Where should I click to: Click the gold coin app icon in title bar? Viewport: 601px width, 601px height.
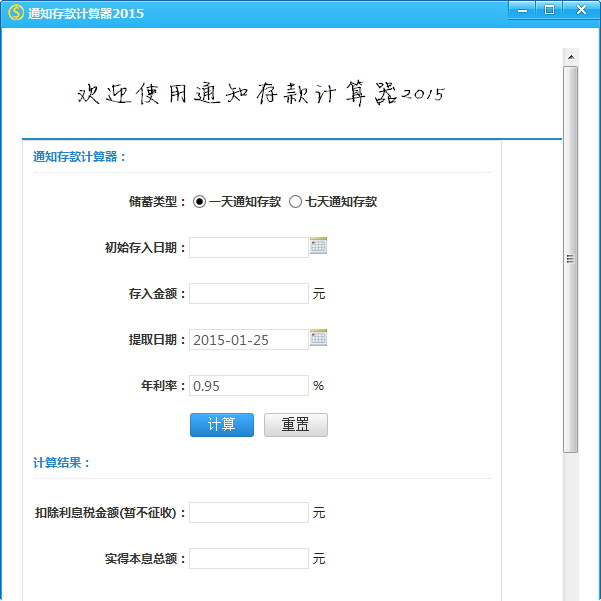[16, 13]
